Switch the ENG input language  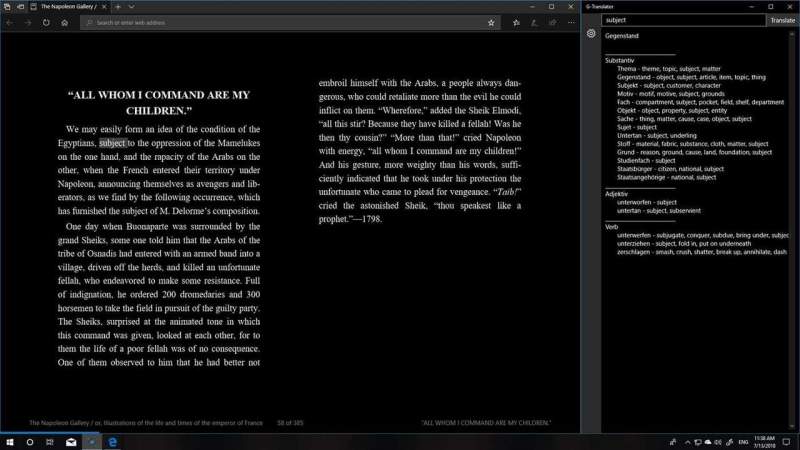[743, 442]
